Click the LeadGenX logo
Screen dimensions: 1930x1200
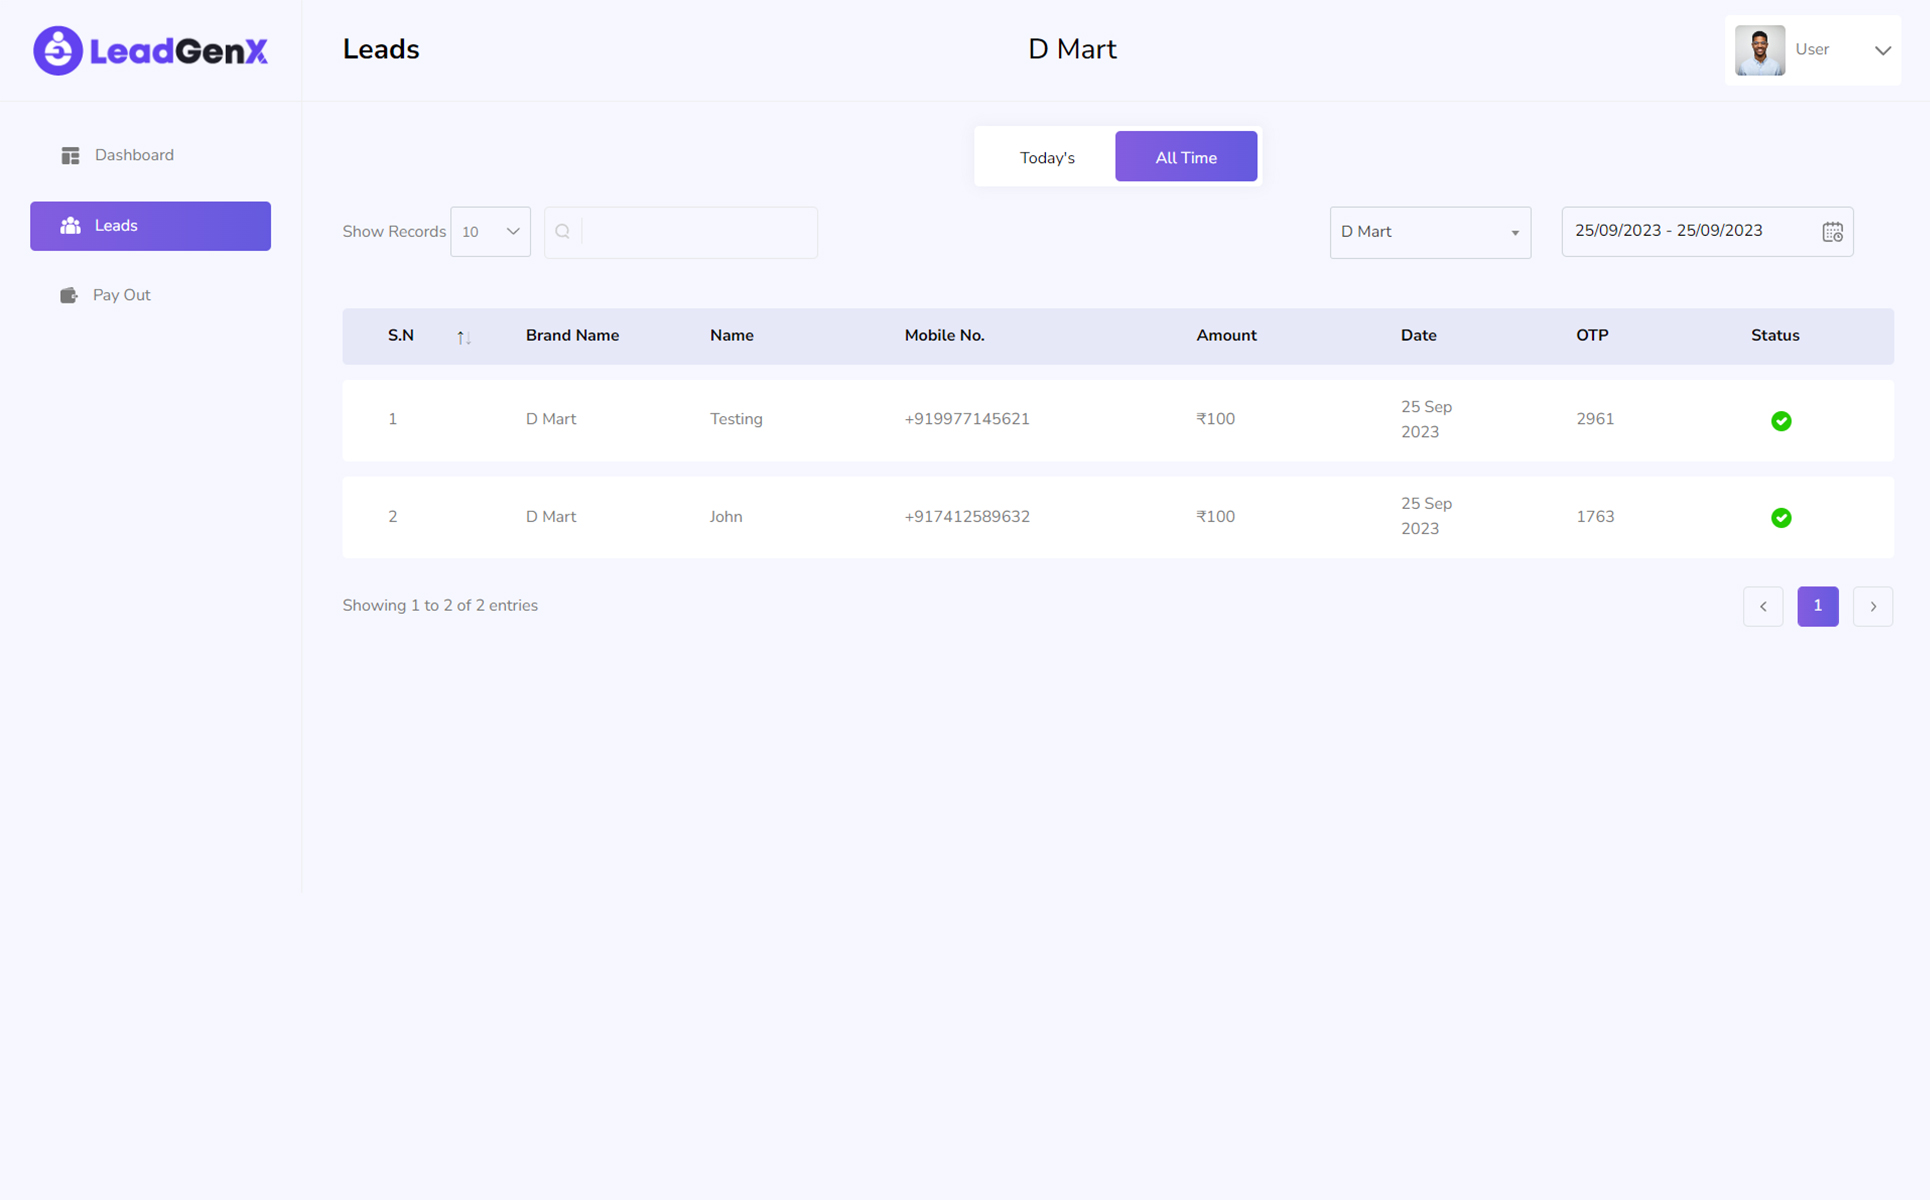(150, 50)
